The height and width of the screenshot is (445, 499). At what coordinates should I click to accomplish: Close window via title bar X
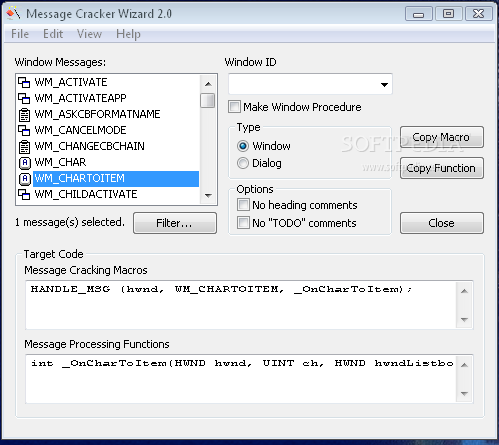pos(479,14)
